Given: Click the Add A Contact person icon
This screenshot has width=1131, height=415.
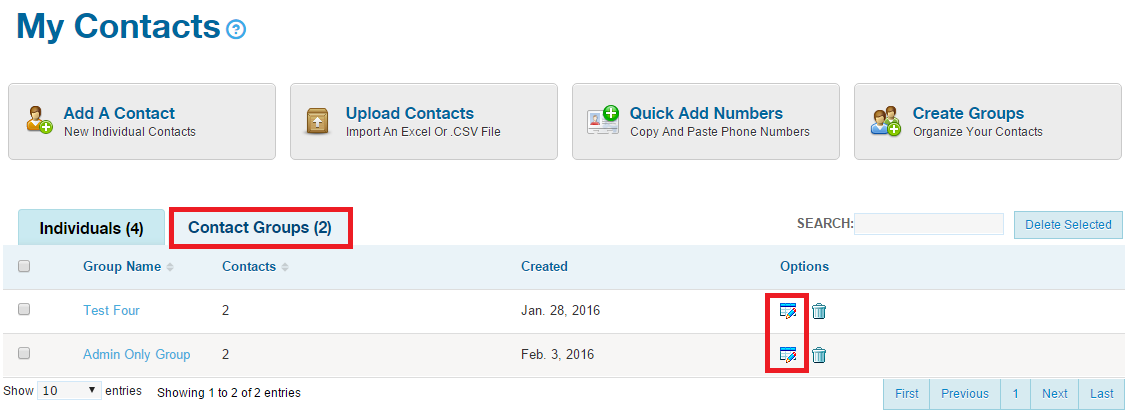Looking at the screenshot, I should pos(39,120).
